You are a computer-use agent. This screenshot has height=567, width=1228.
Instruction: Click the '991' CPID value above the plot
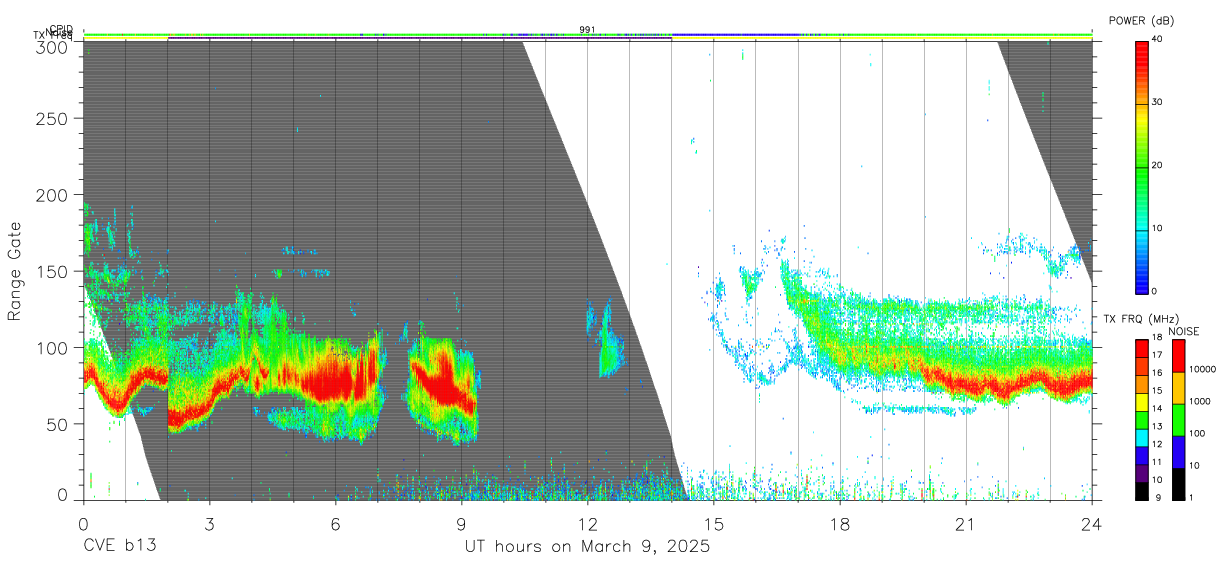point(587,29)
